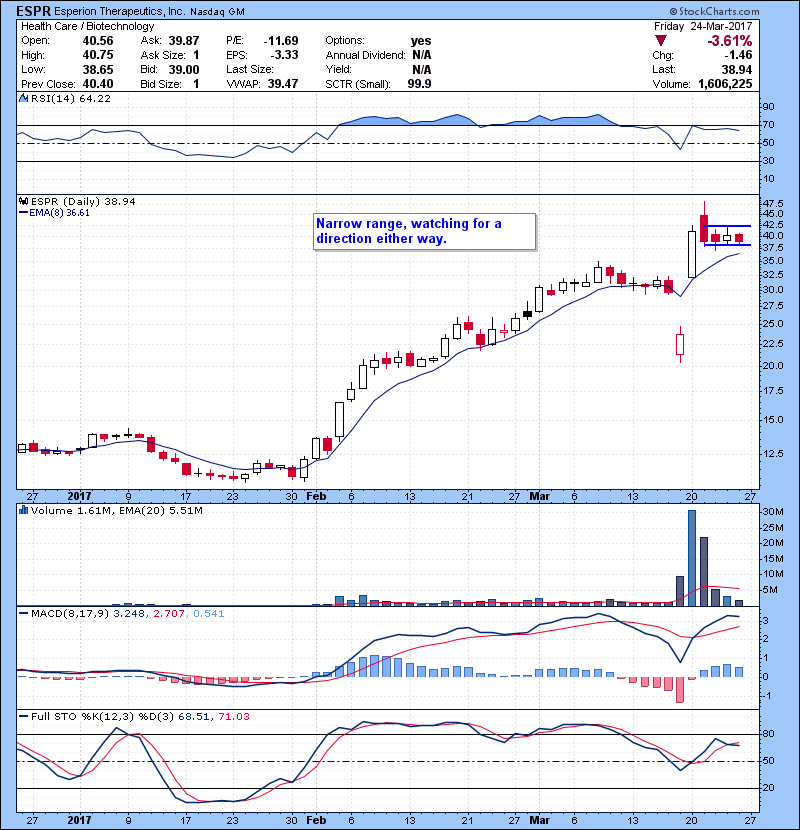Image resolution: width=800 pixels, height=830 pixels.
Task: Click the MACD signal value 2.707
Action: tap(169, 614)
